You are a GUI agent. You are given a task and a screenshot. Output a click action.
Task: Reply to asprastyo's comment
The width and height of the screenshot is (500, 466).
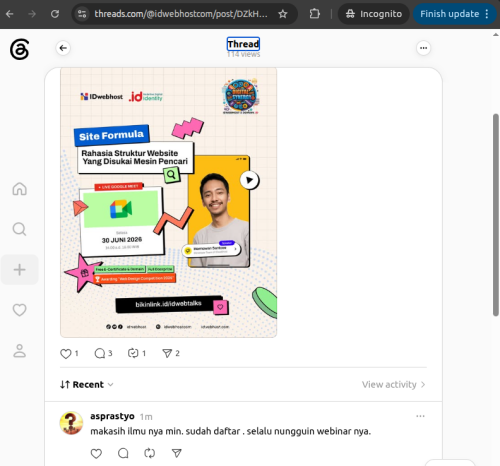(123, 453)
